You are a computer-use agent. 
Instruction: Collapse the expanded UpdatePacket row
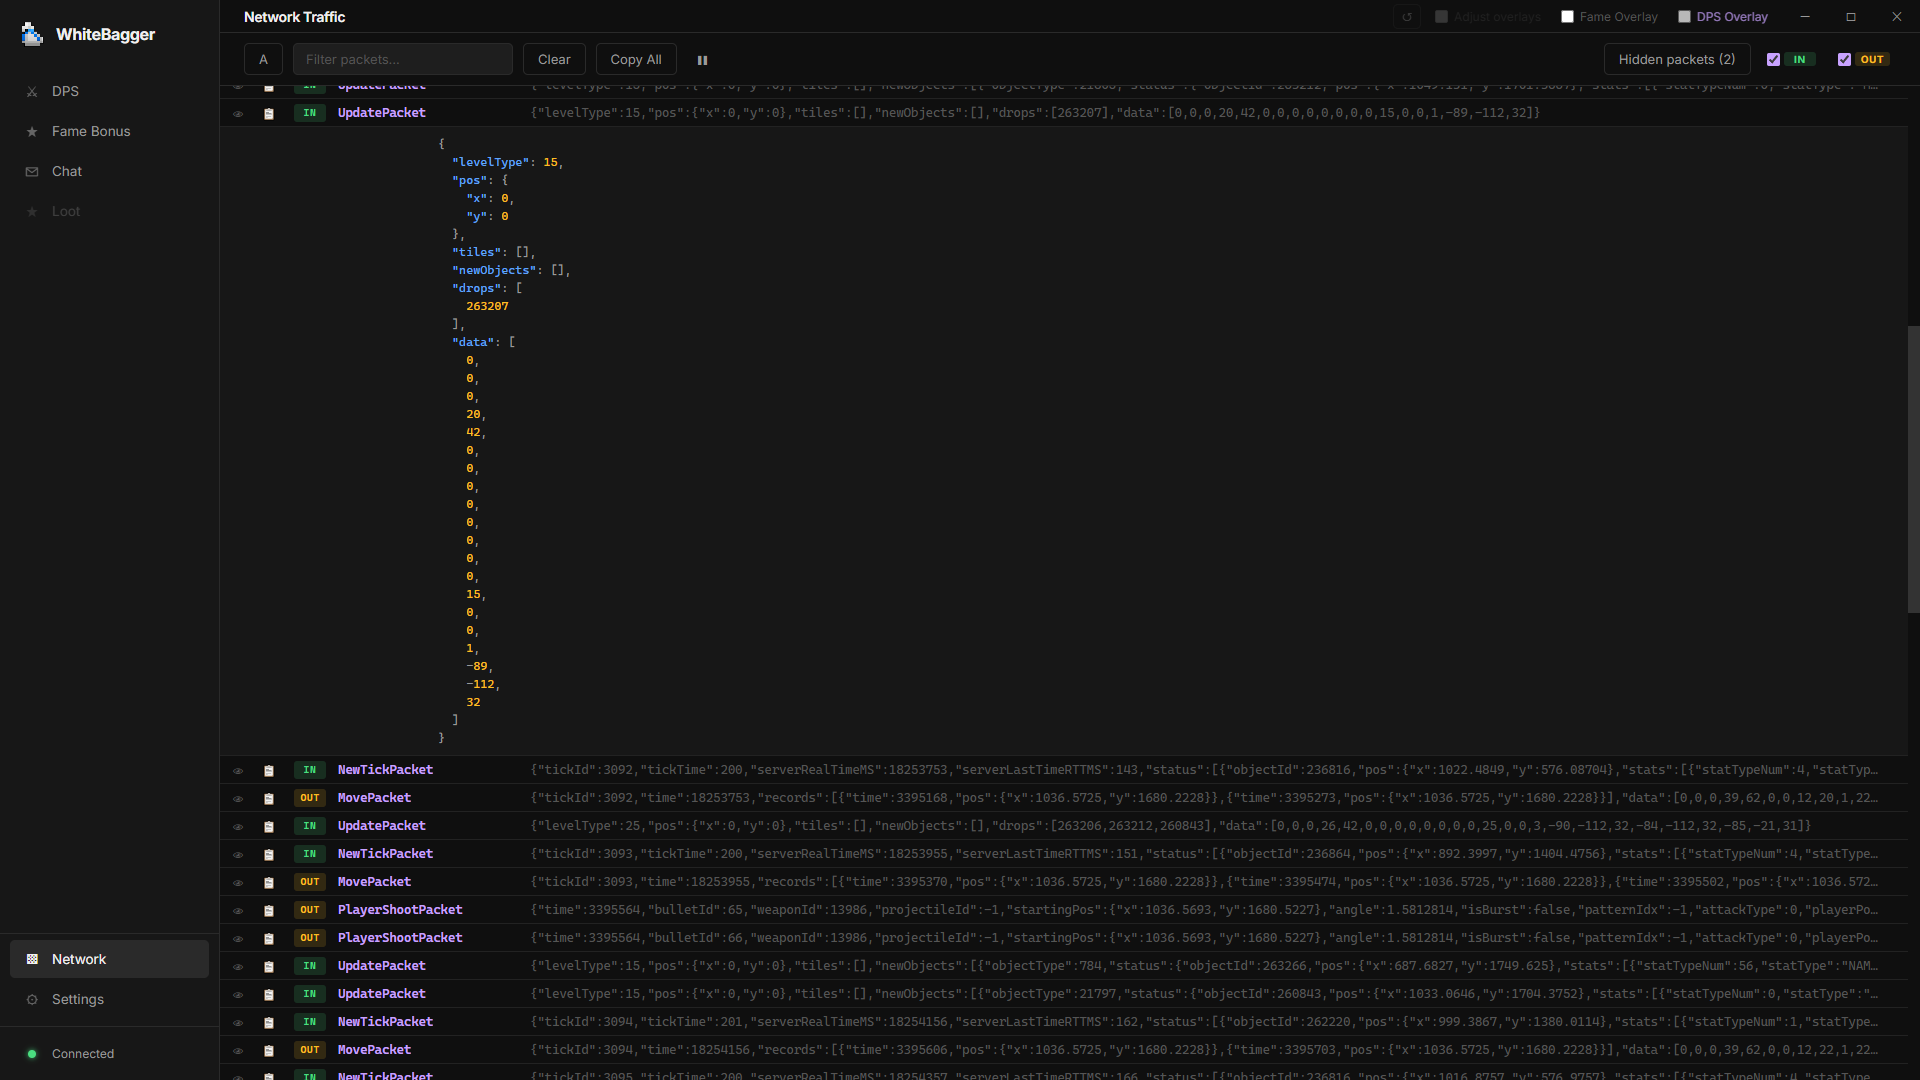point(1063,113)
